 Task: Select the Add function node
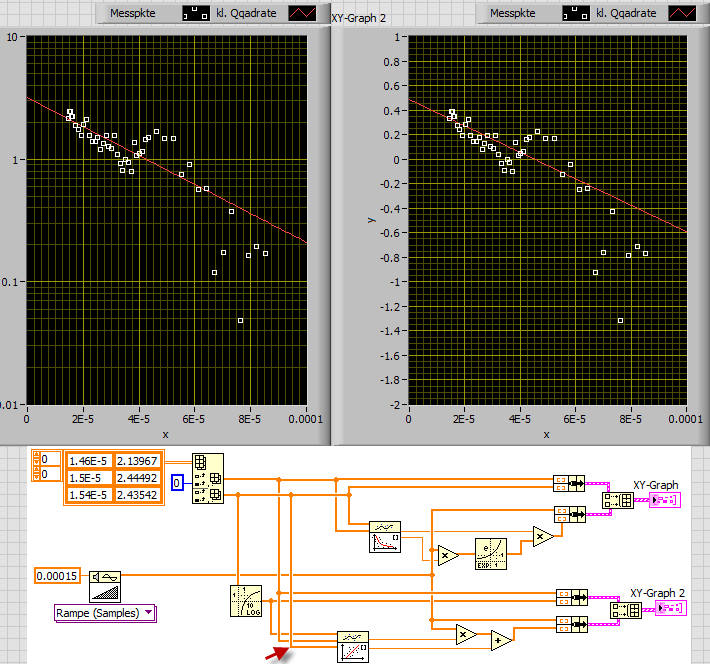501,640
